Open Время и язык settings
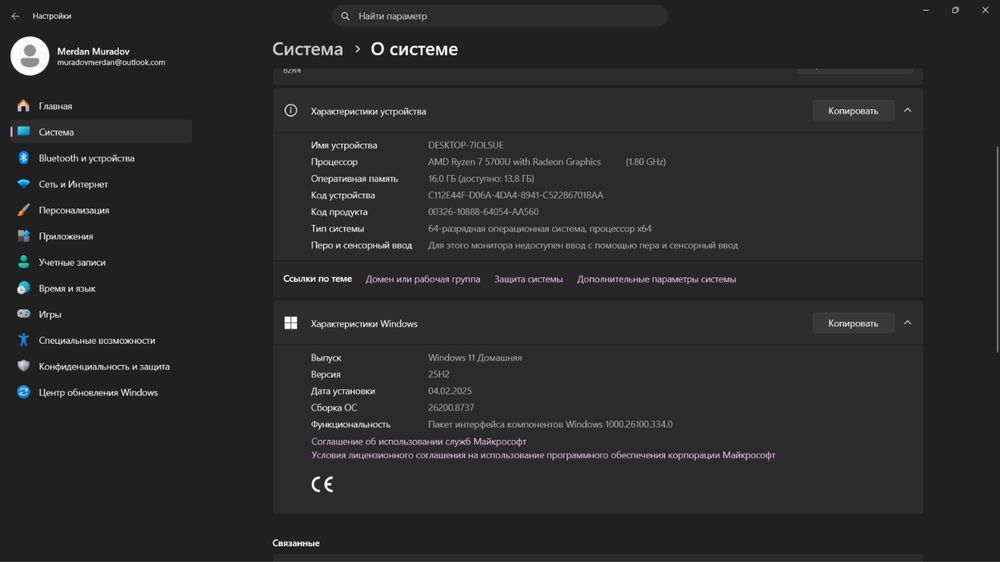 [101, 288]
